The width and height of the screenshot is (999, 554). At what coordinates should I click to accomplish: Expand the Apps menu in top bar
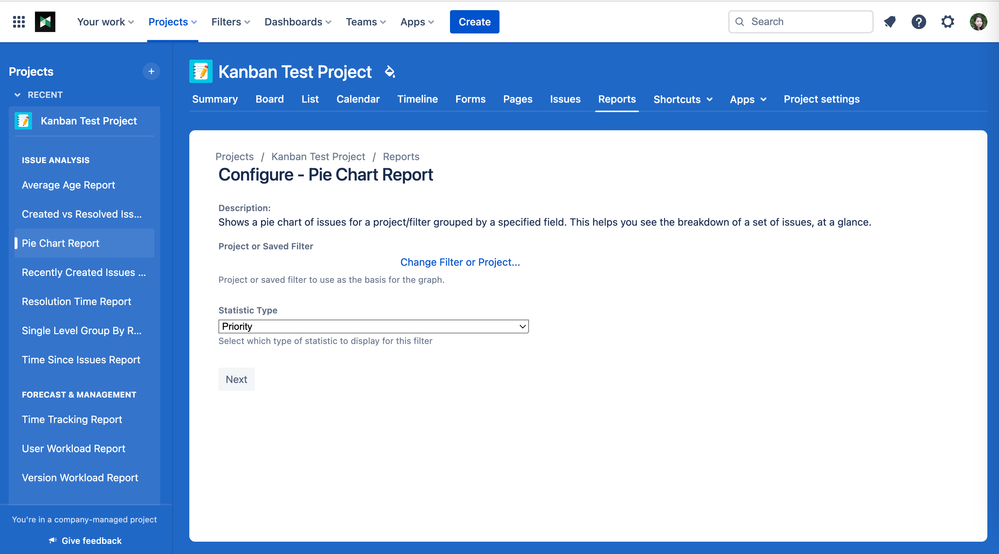[417, 22]
